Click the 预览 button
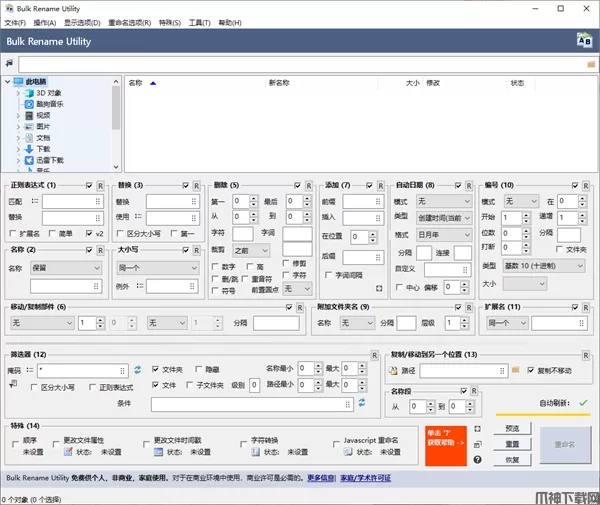 pos(511,428)
